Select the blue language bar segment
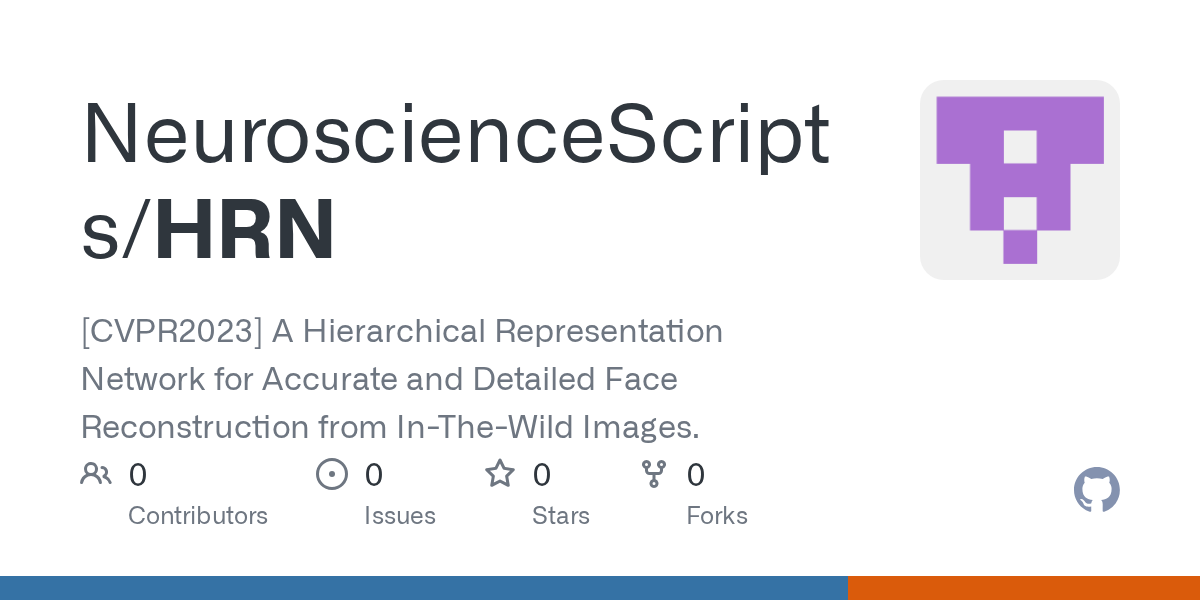Viewport: 1200px width, 600px height. tap(424, 588)
